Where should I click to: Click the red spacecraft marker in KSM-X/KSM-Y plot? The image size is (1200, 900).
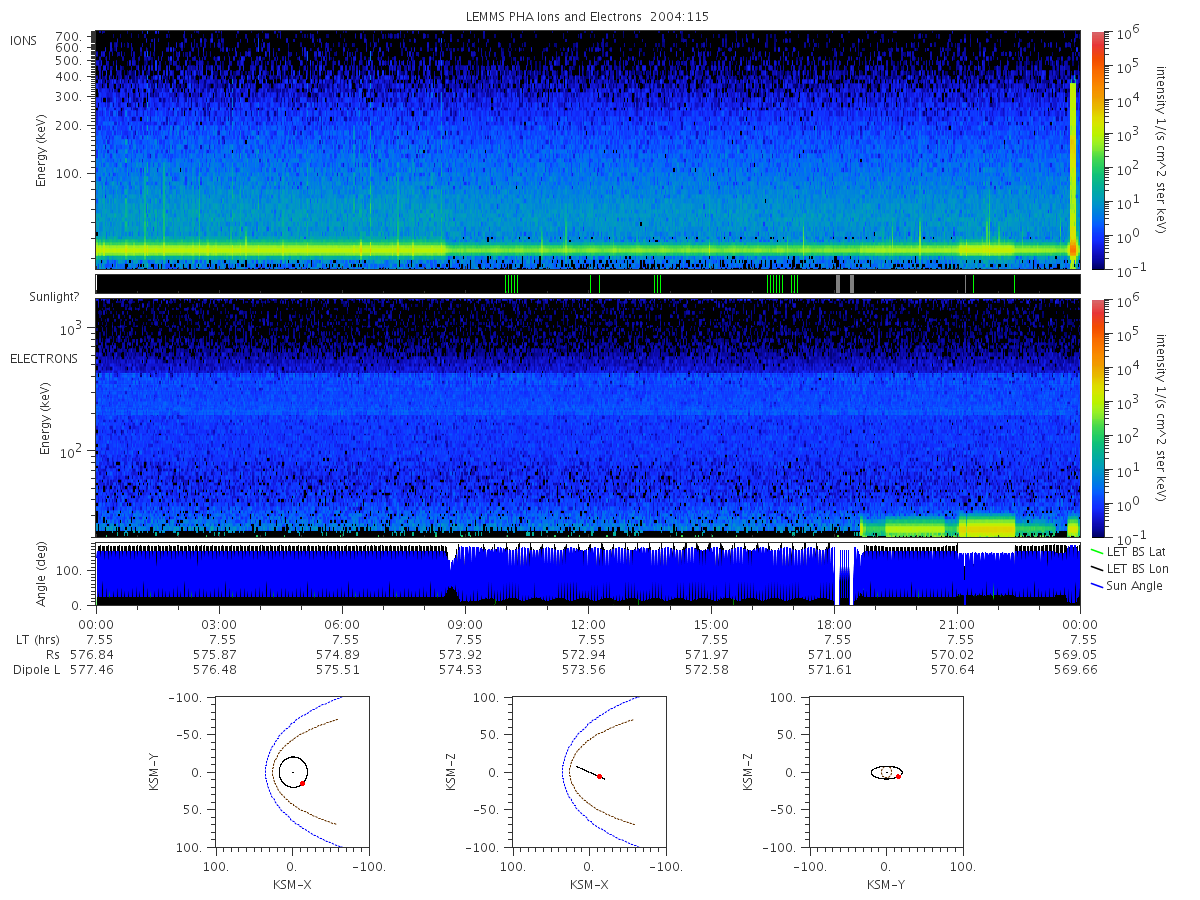tap(301, 783)
